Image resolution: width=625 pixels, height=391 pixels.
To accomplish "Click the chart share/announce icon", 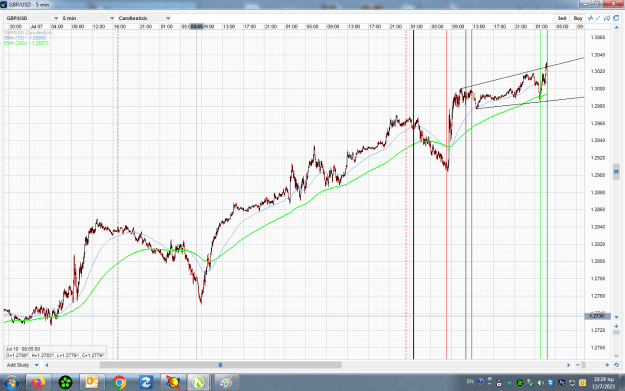I will (607, 18).
